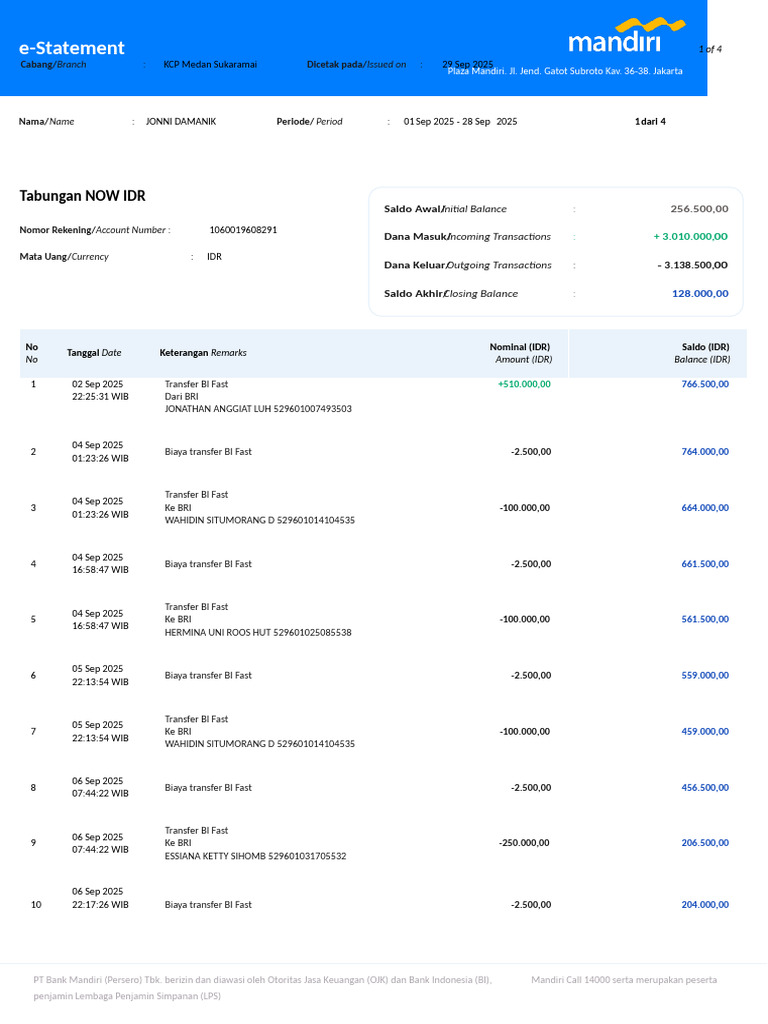The image size is (768, 1024).
Task: Click branch name KCP Medan Sukaramai
Action: tap(210, 65)
